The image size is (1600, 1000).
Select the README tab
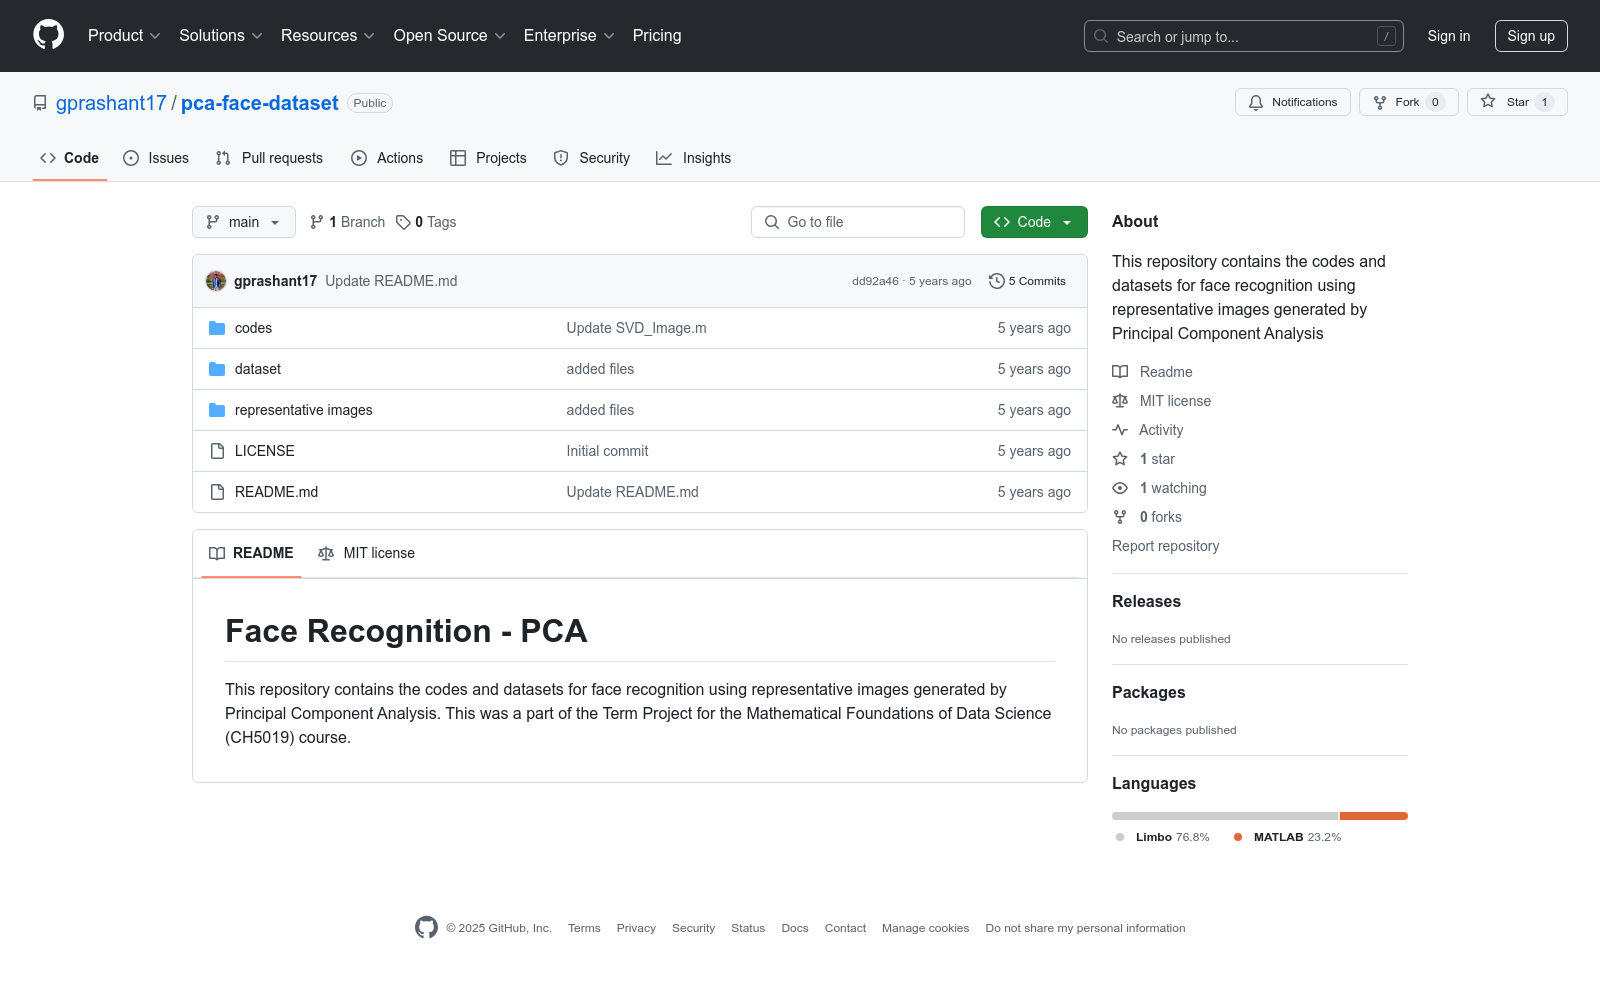251,553
